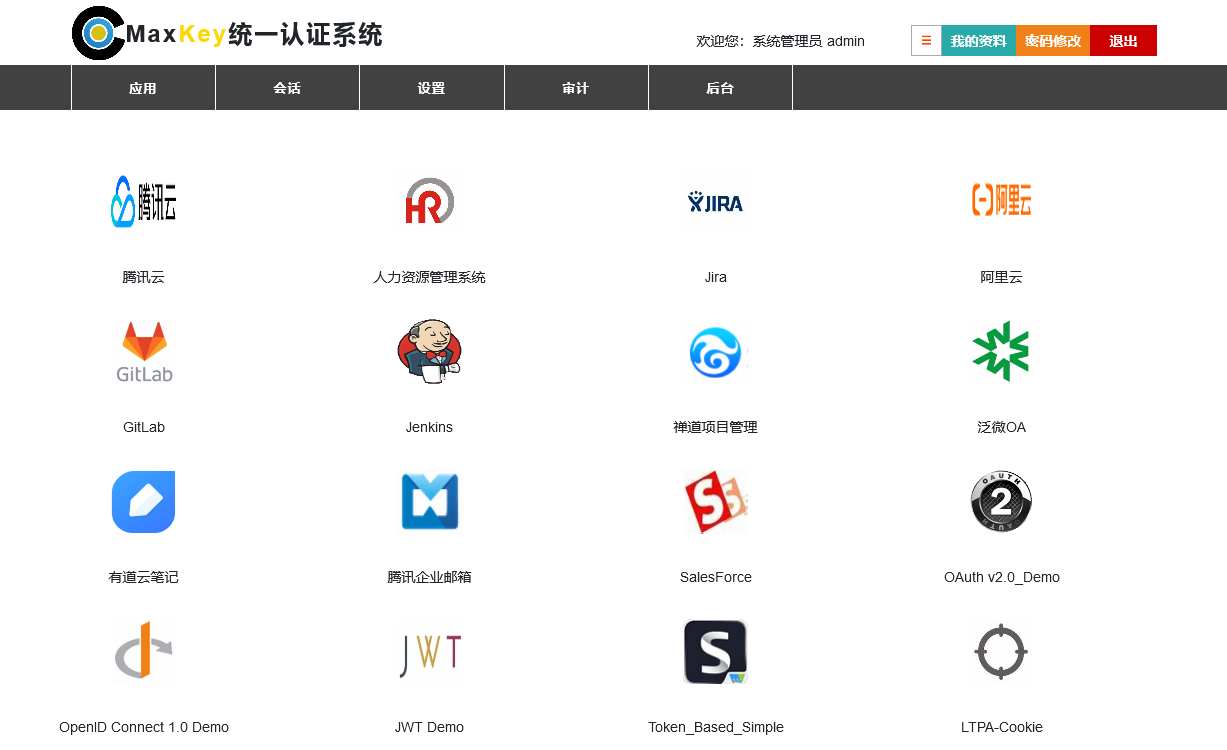Open the 腾讯企业邮箱 mail icon
Viewport: 1227px width, 750px height.
[429, 502]
